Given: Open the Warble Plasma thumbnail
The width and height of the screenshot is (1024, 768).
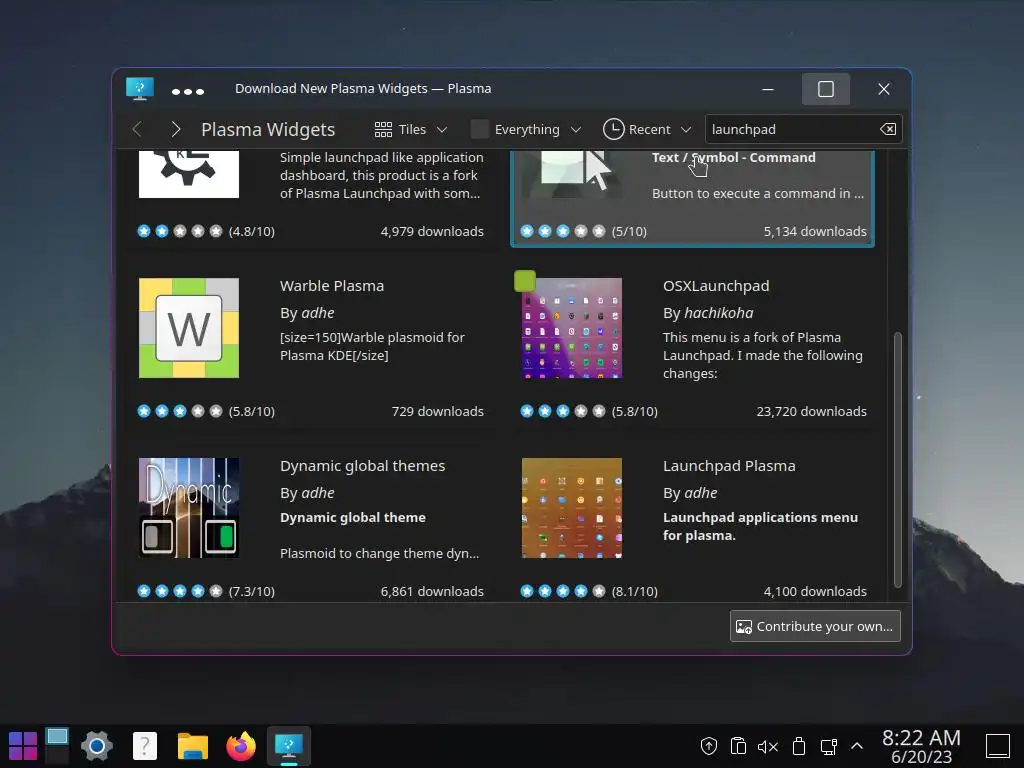Looking at the screenshot, I should (189, 328).
